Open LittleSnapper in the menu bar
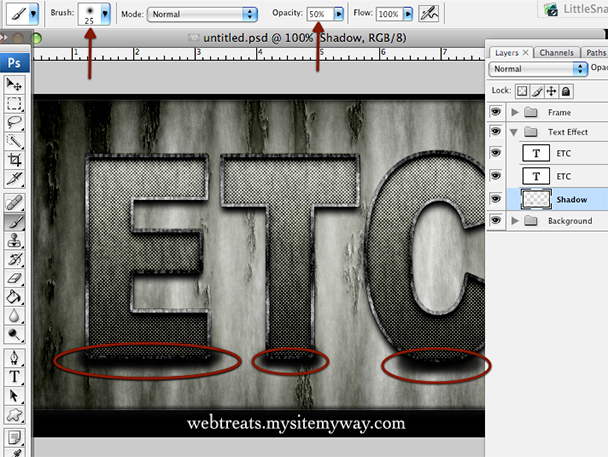The height and width of the screenshot is (457, 608). [576, 9]
